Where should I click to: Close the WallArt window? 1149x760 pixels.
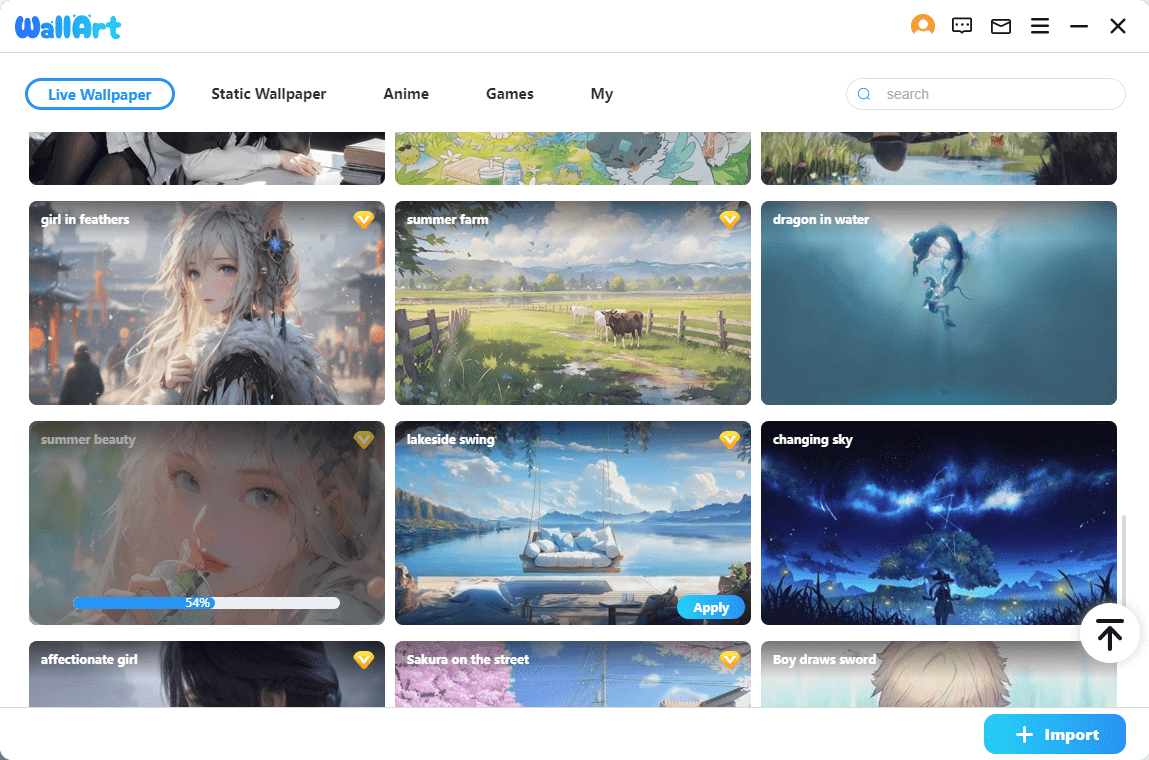point(1117,26)
